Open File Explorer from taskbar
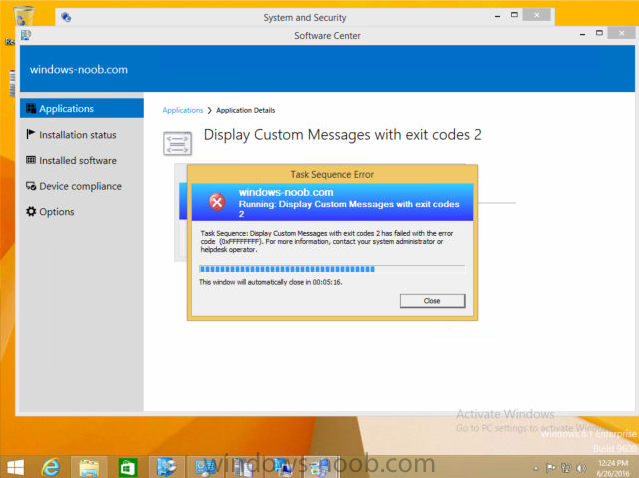Image resolution: width=639 pixels, height=478 pixels. (89, 467)
